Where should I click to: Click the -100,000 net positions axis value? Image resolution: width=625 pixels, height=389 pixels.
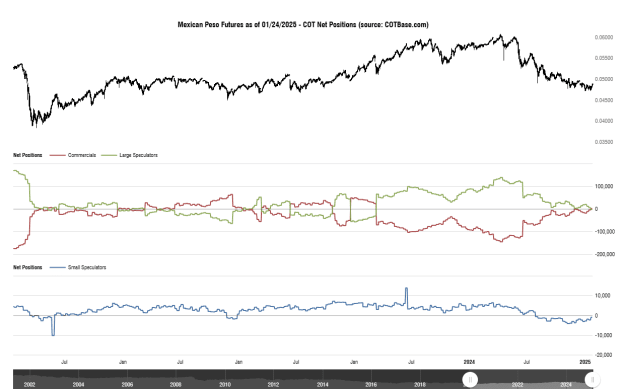605,232
